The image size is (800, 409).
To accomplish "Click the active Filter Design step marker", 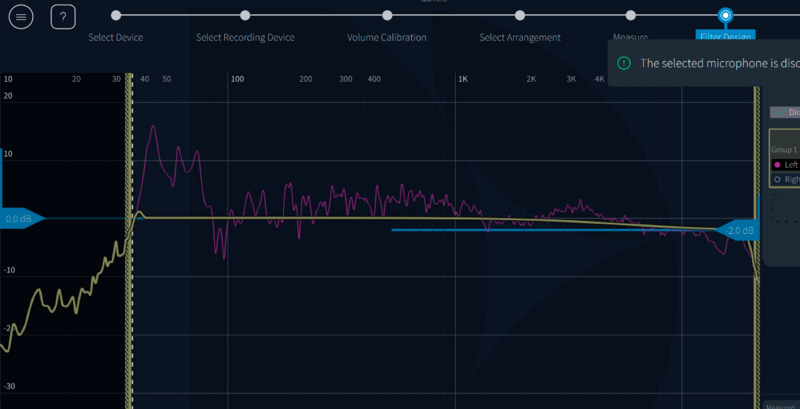I will click(725, 15).
